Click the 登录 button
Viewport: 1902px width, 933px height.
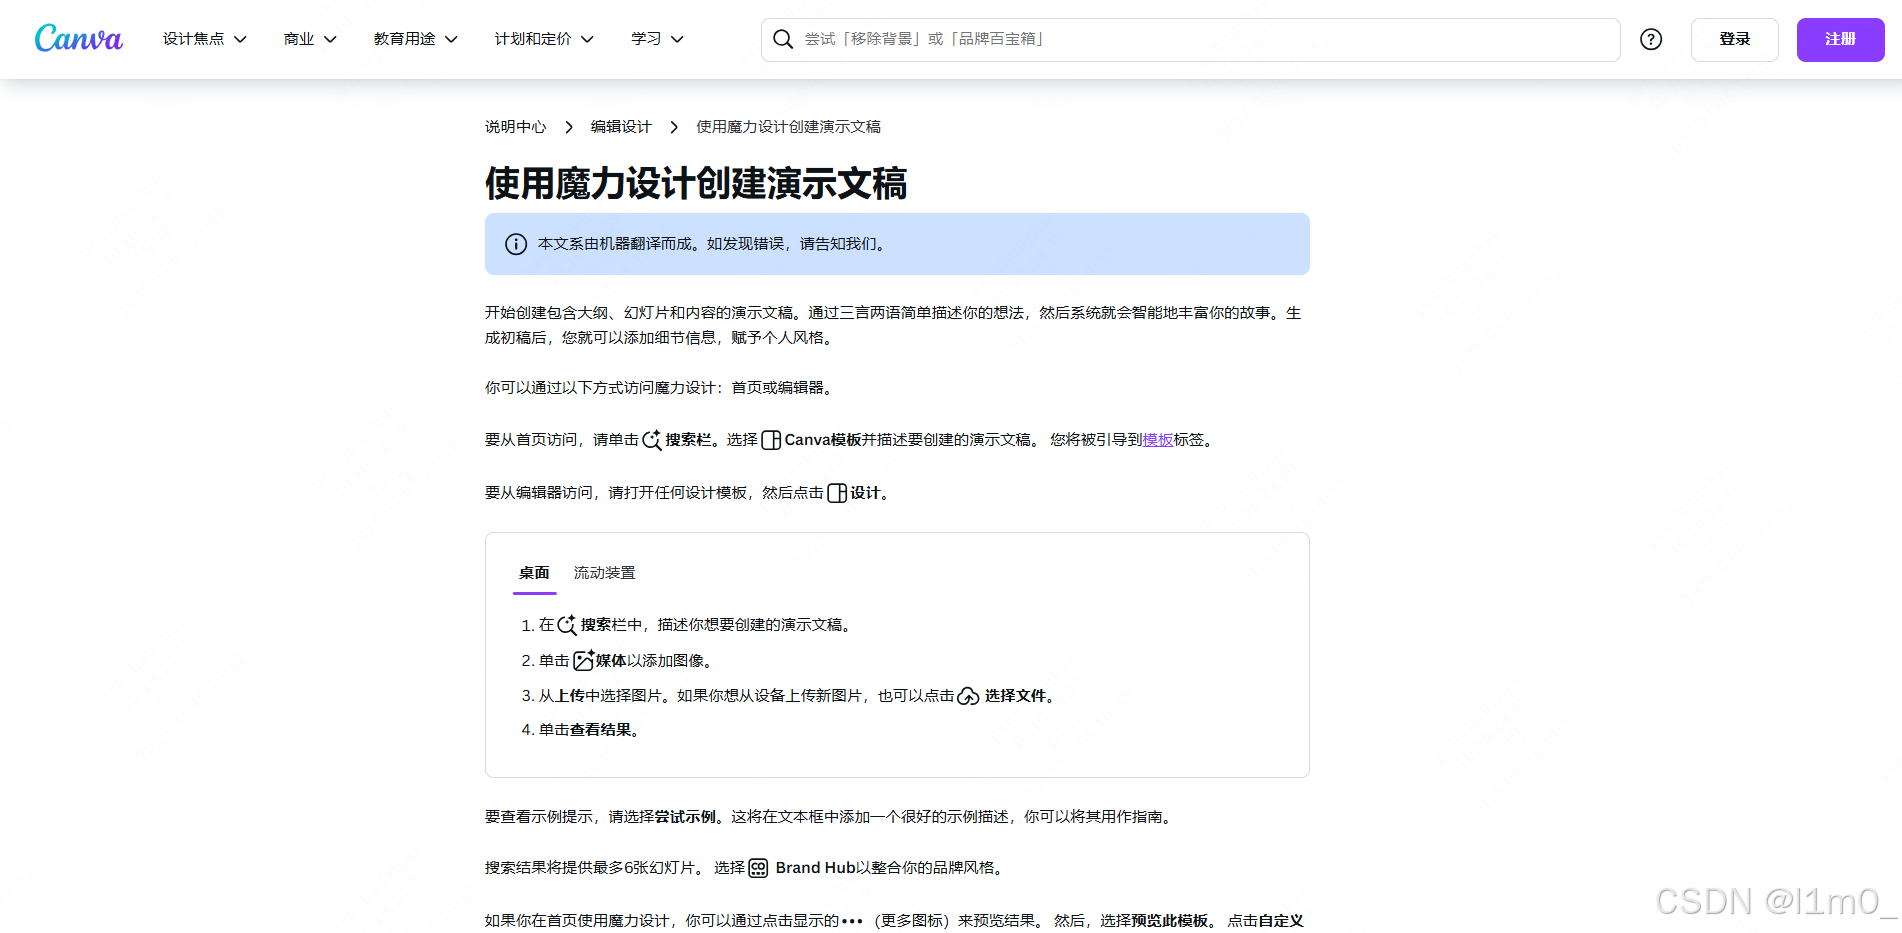(x=1735, y=39)
